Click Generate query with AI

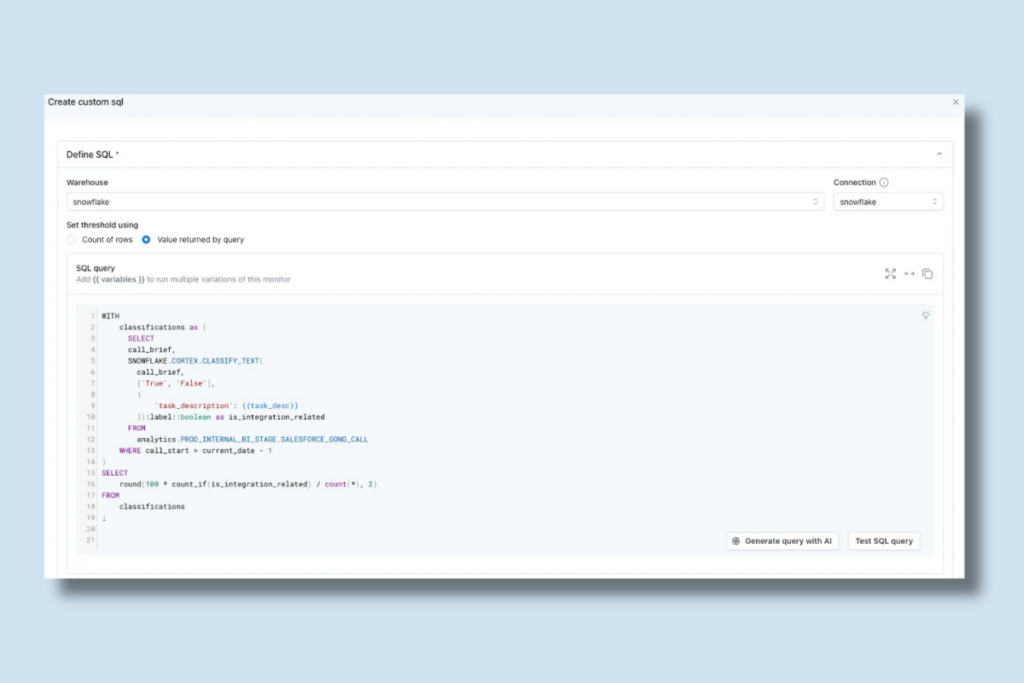click(782, 541)
